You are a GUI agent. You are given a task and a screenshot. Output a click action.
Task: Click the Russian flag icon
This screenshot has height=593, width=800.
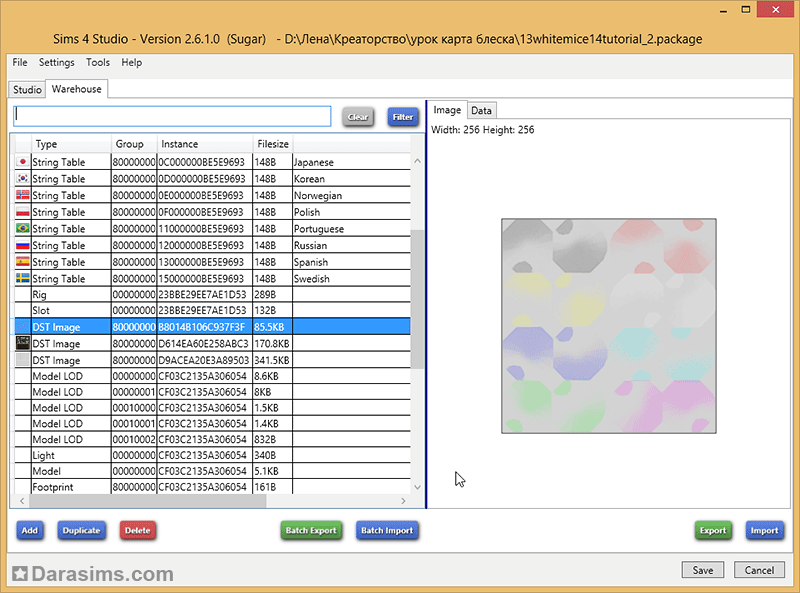pos(22,245)
